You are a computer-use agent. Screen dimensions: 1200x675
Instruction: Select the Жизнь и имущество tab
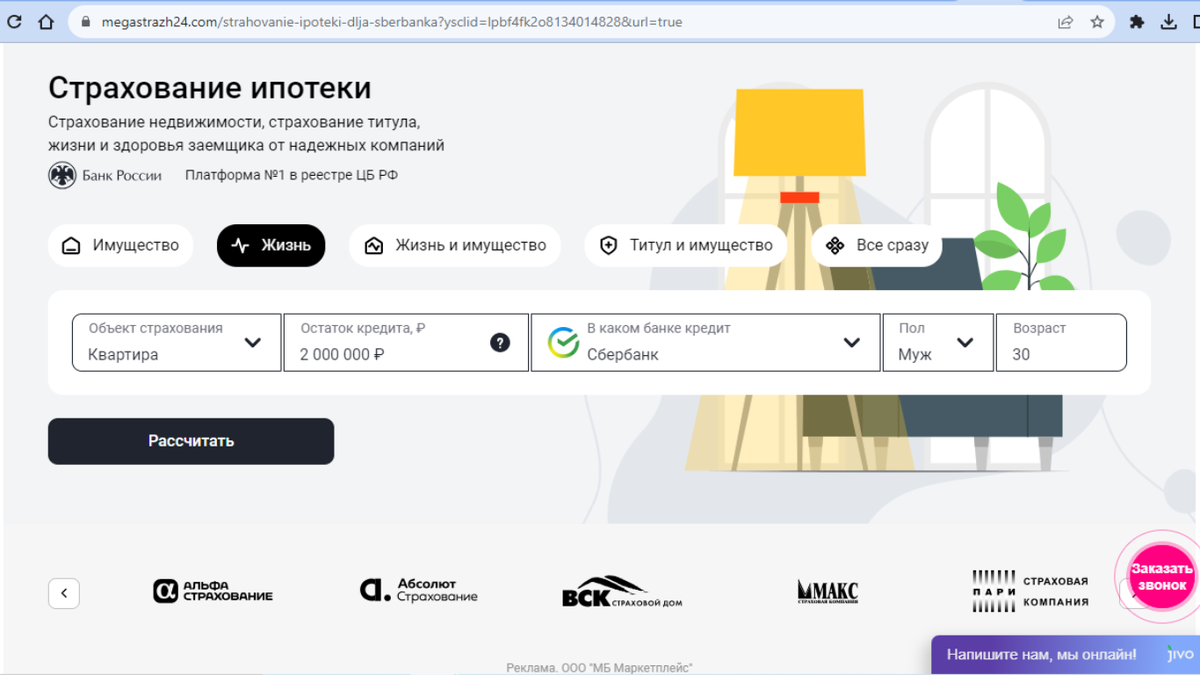click(x=455, y=245)
